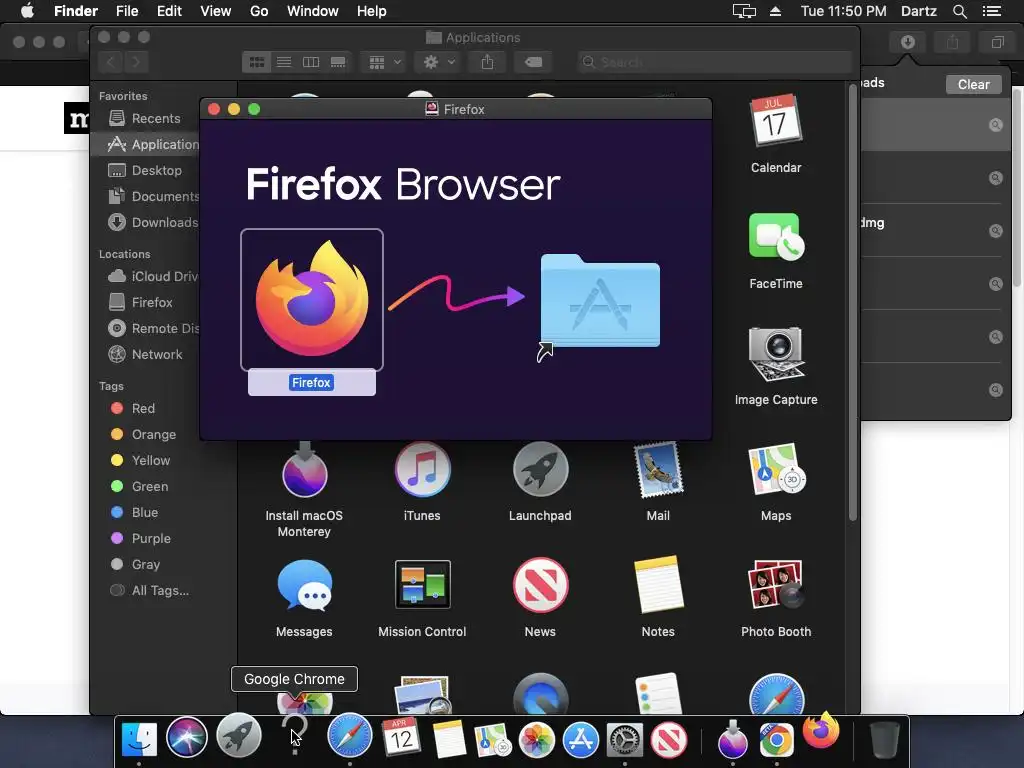
Task: Switch Finder to icon view
Action: (x=257, y=62)
